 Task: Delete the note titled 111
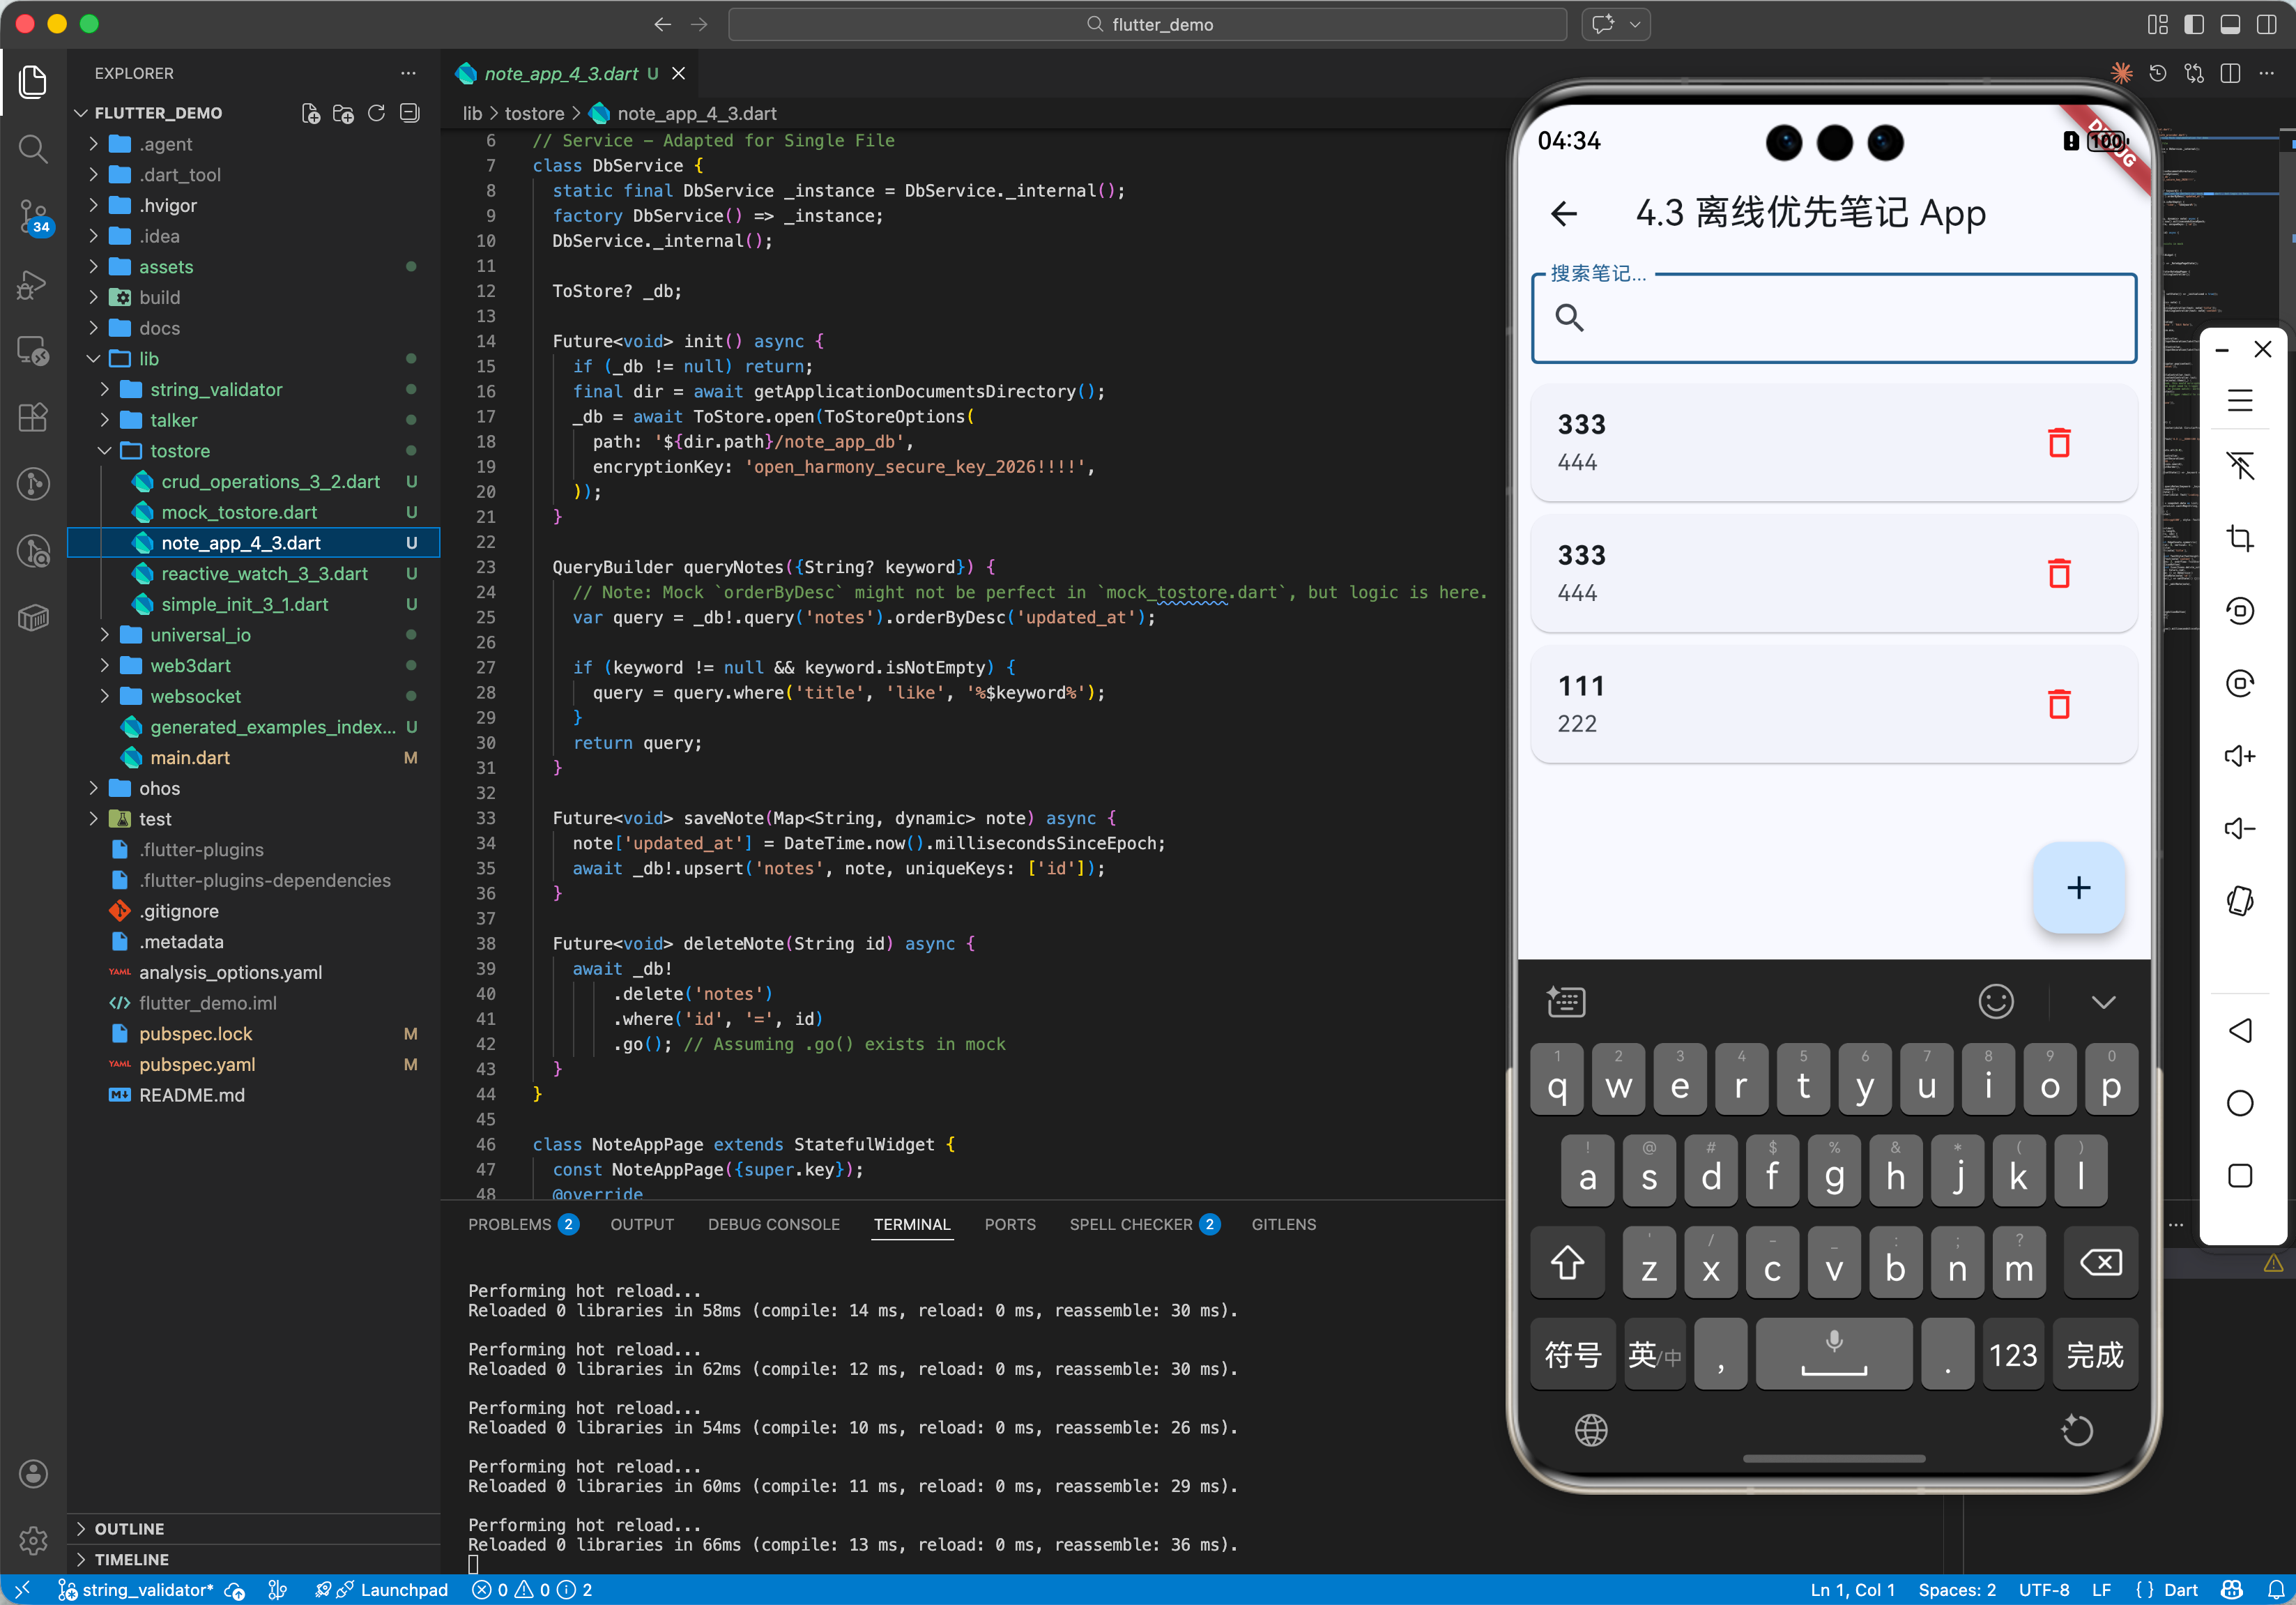point(2058,704)
